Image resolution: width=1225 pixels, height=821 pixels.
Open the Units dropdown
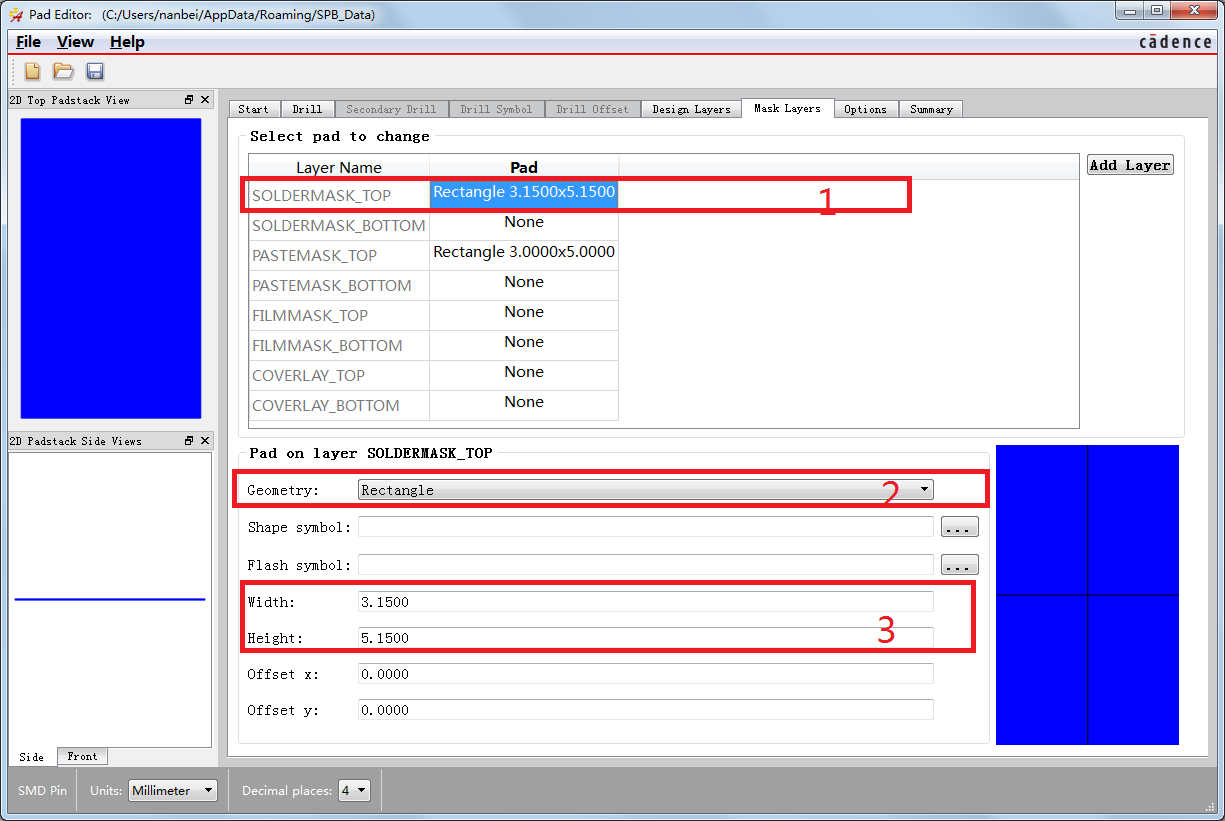tap(173, 790)
